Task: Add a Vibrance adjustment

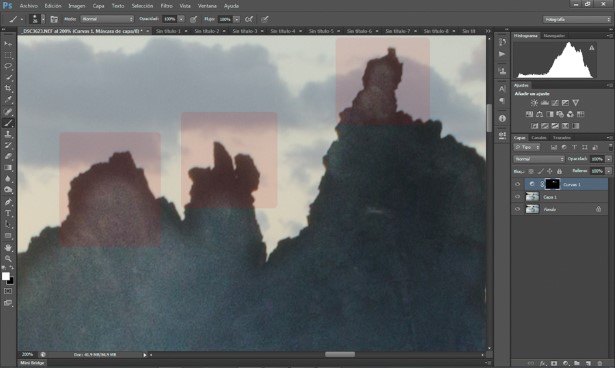Action: [575, 103]
